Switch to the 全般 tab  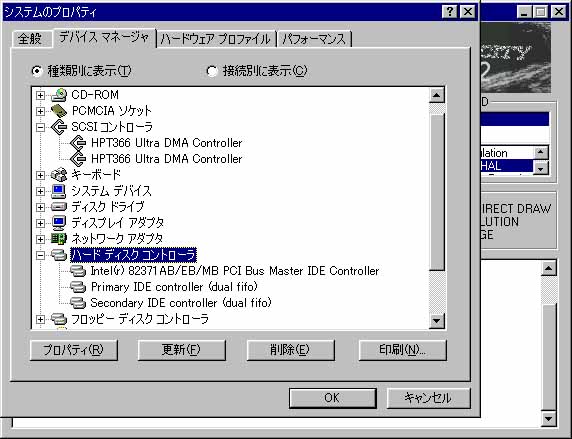click(x=30, y=39)
